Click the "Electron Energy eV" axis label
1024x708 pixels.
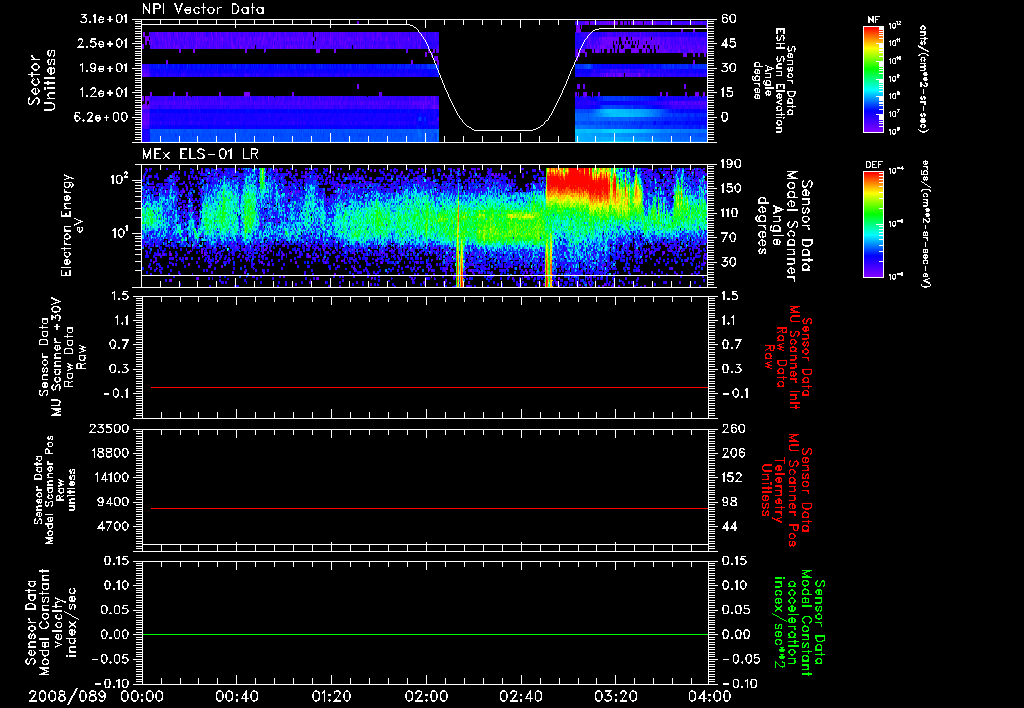pos(72,225)
